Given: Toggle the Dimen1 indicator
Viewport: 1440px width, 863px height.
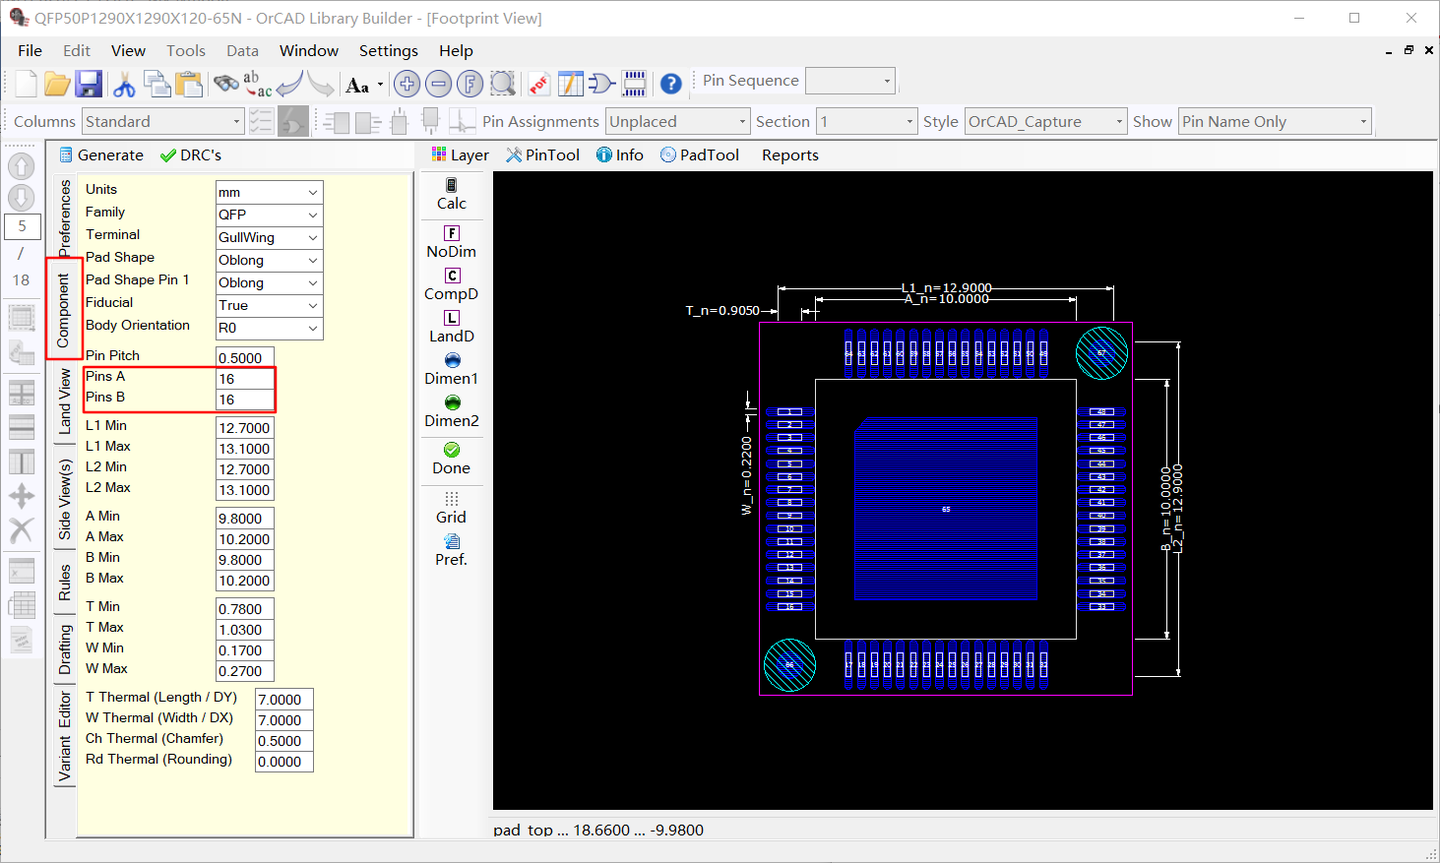Looking at the screenshot, I should pos(451,368).
